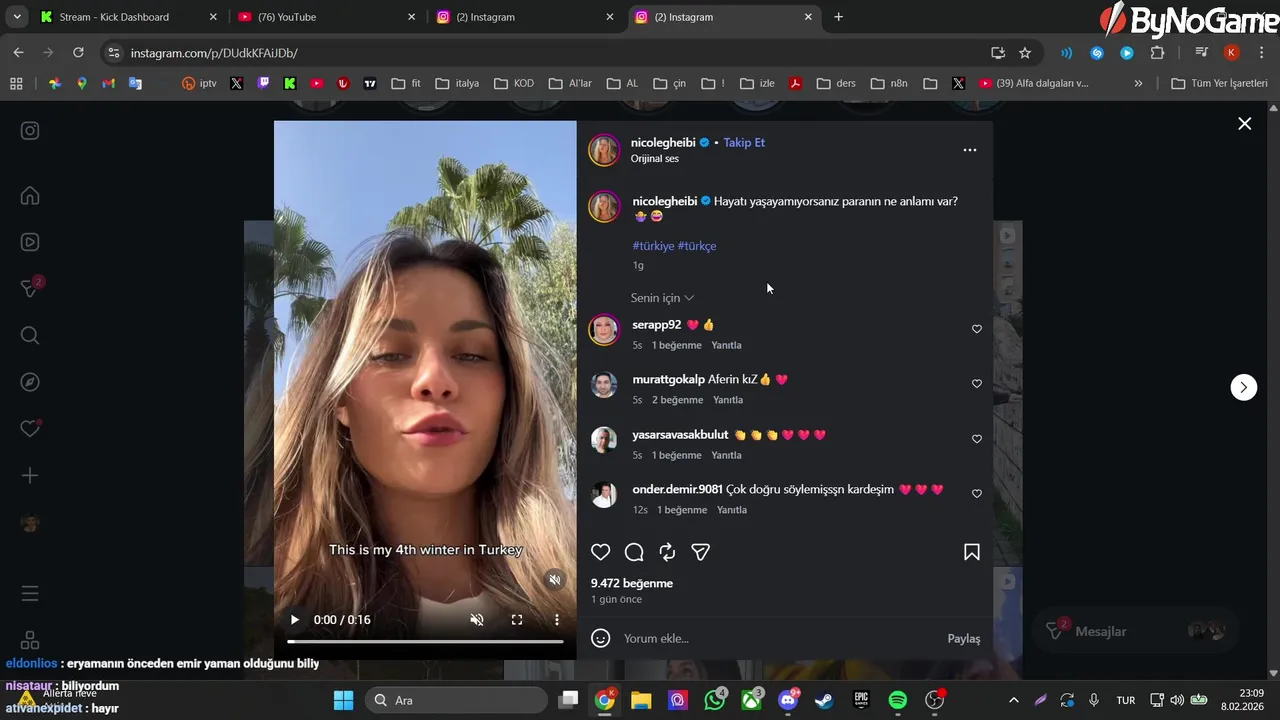Open Reels in the Instagram sidebar
This screenshot has height=720, width=1280.
pos(30,242)
